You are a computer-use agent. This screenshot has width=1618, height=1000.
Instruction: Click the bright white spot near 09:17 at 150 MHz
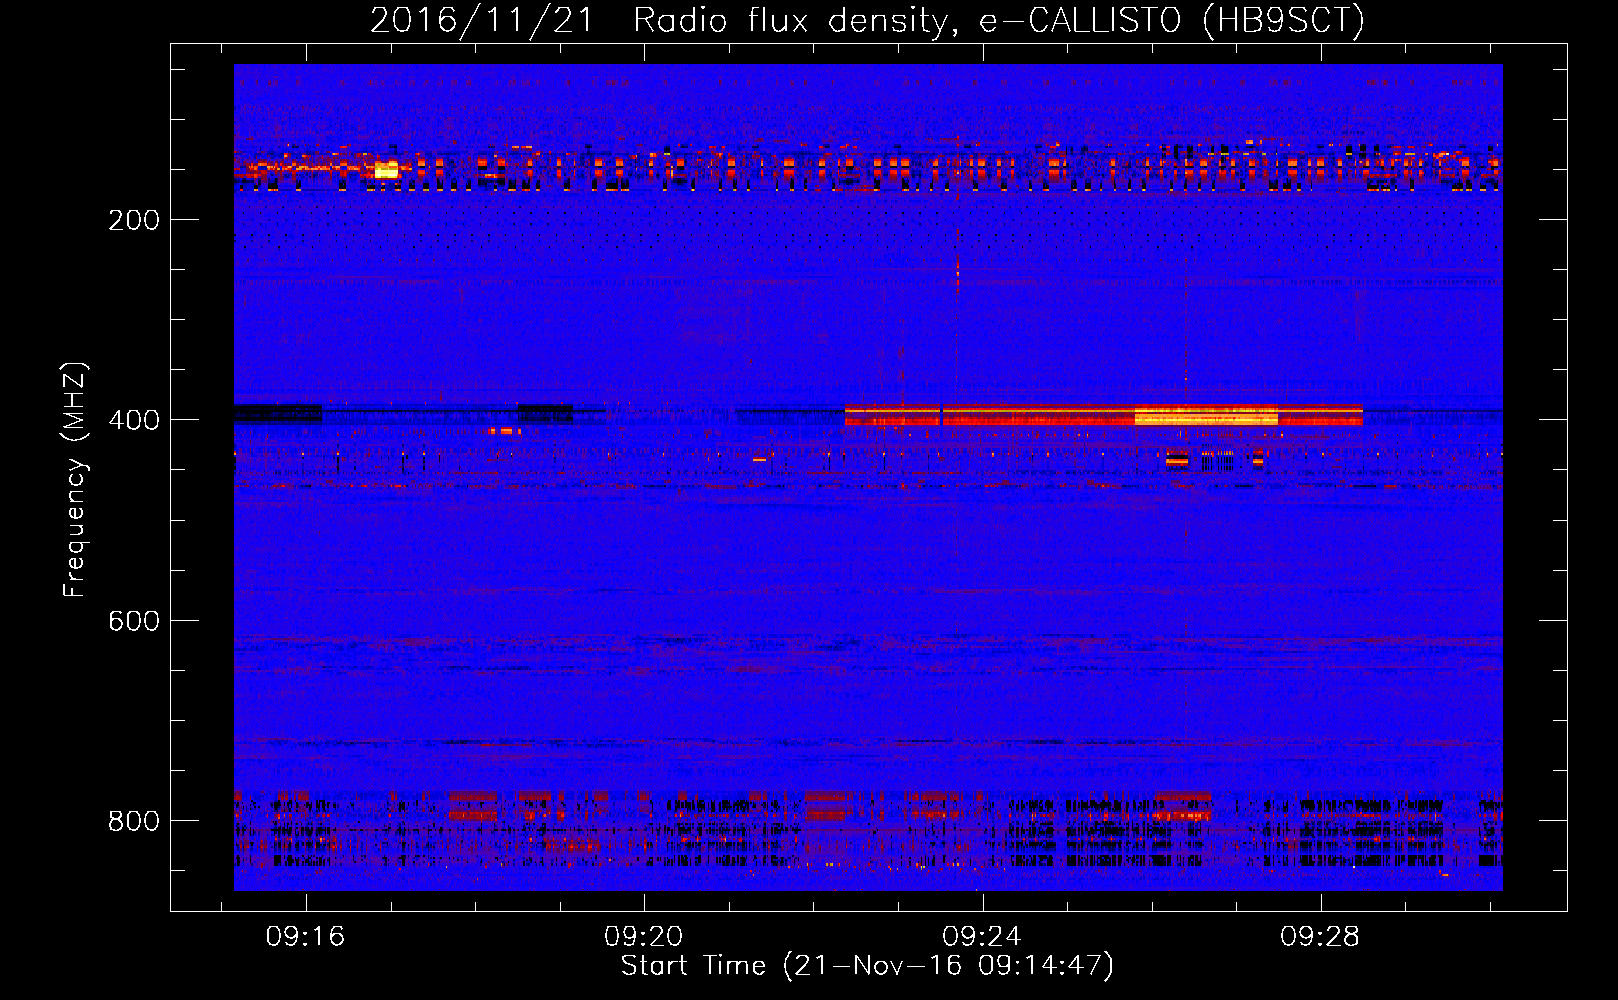tap(386, 170)
